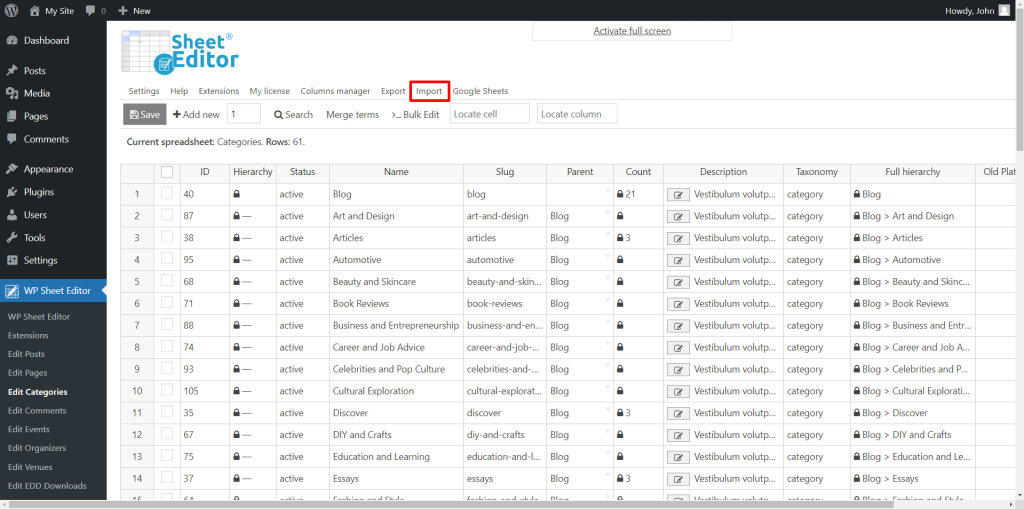Open Parent dropdown for Book Reviews
Viewport: 1024px width, 509px height.
[x=607, y=300]
